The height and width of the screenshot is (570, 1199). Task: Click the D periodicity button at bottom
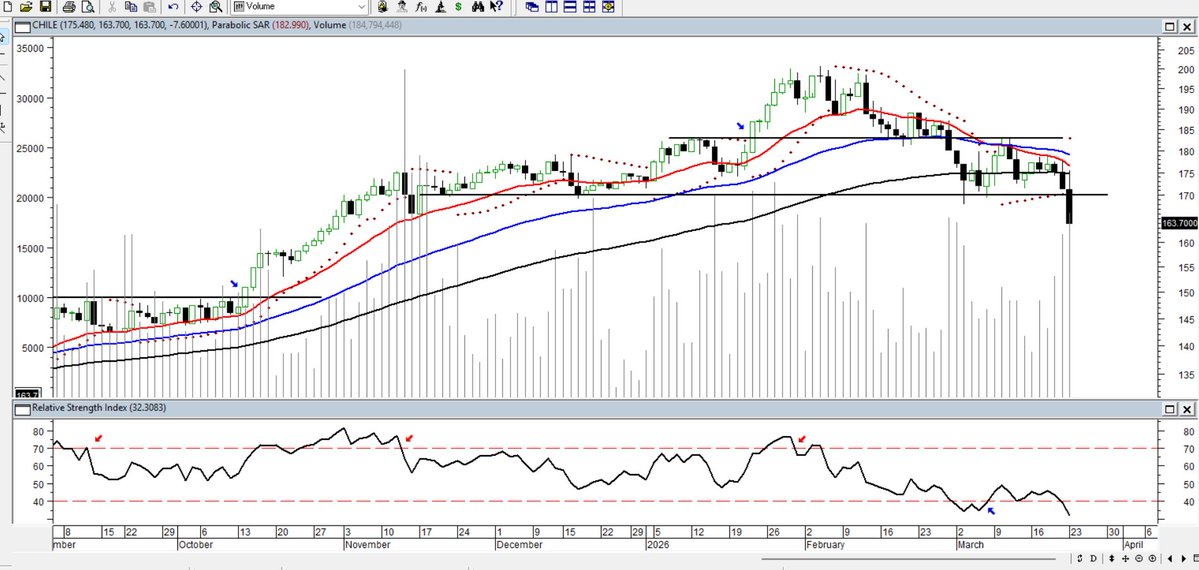point(1093,559)
